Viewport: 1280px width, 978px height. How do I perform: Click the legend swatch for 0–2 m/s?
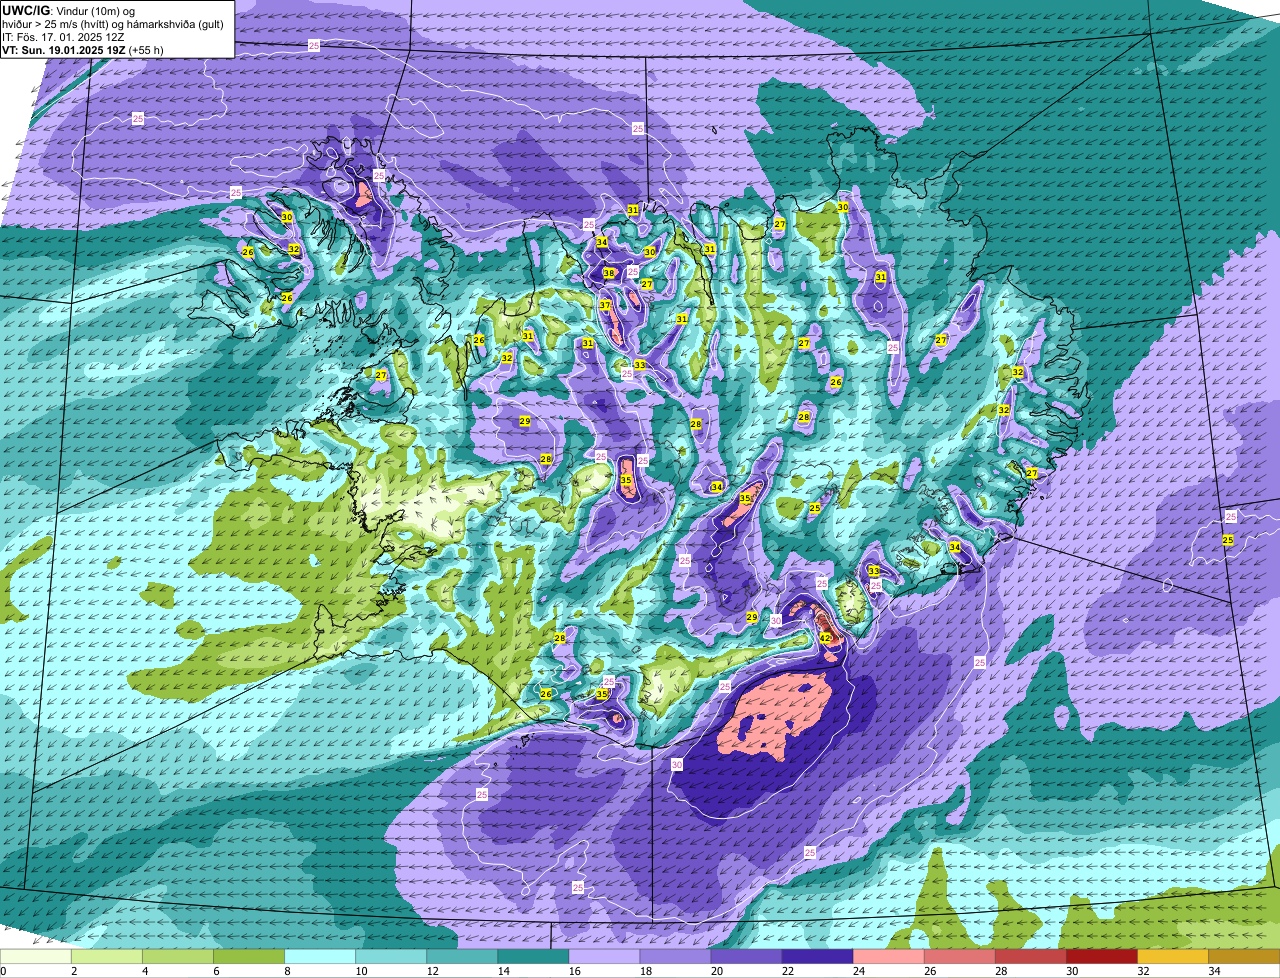point(36,957)
